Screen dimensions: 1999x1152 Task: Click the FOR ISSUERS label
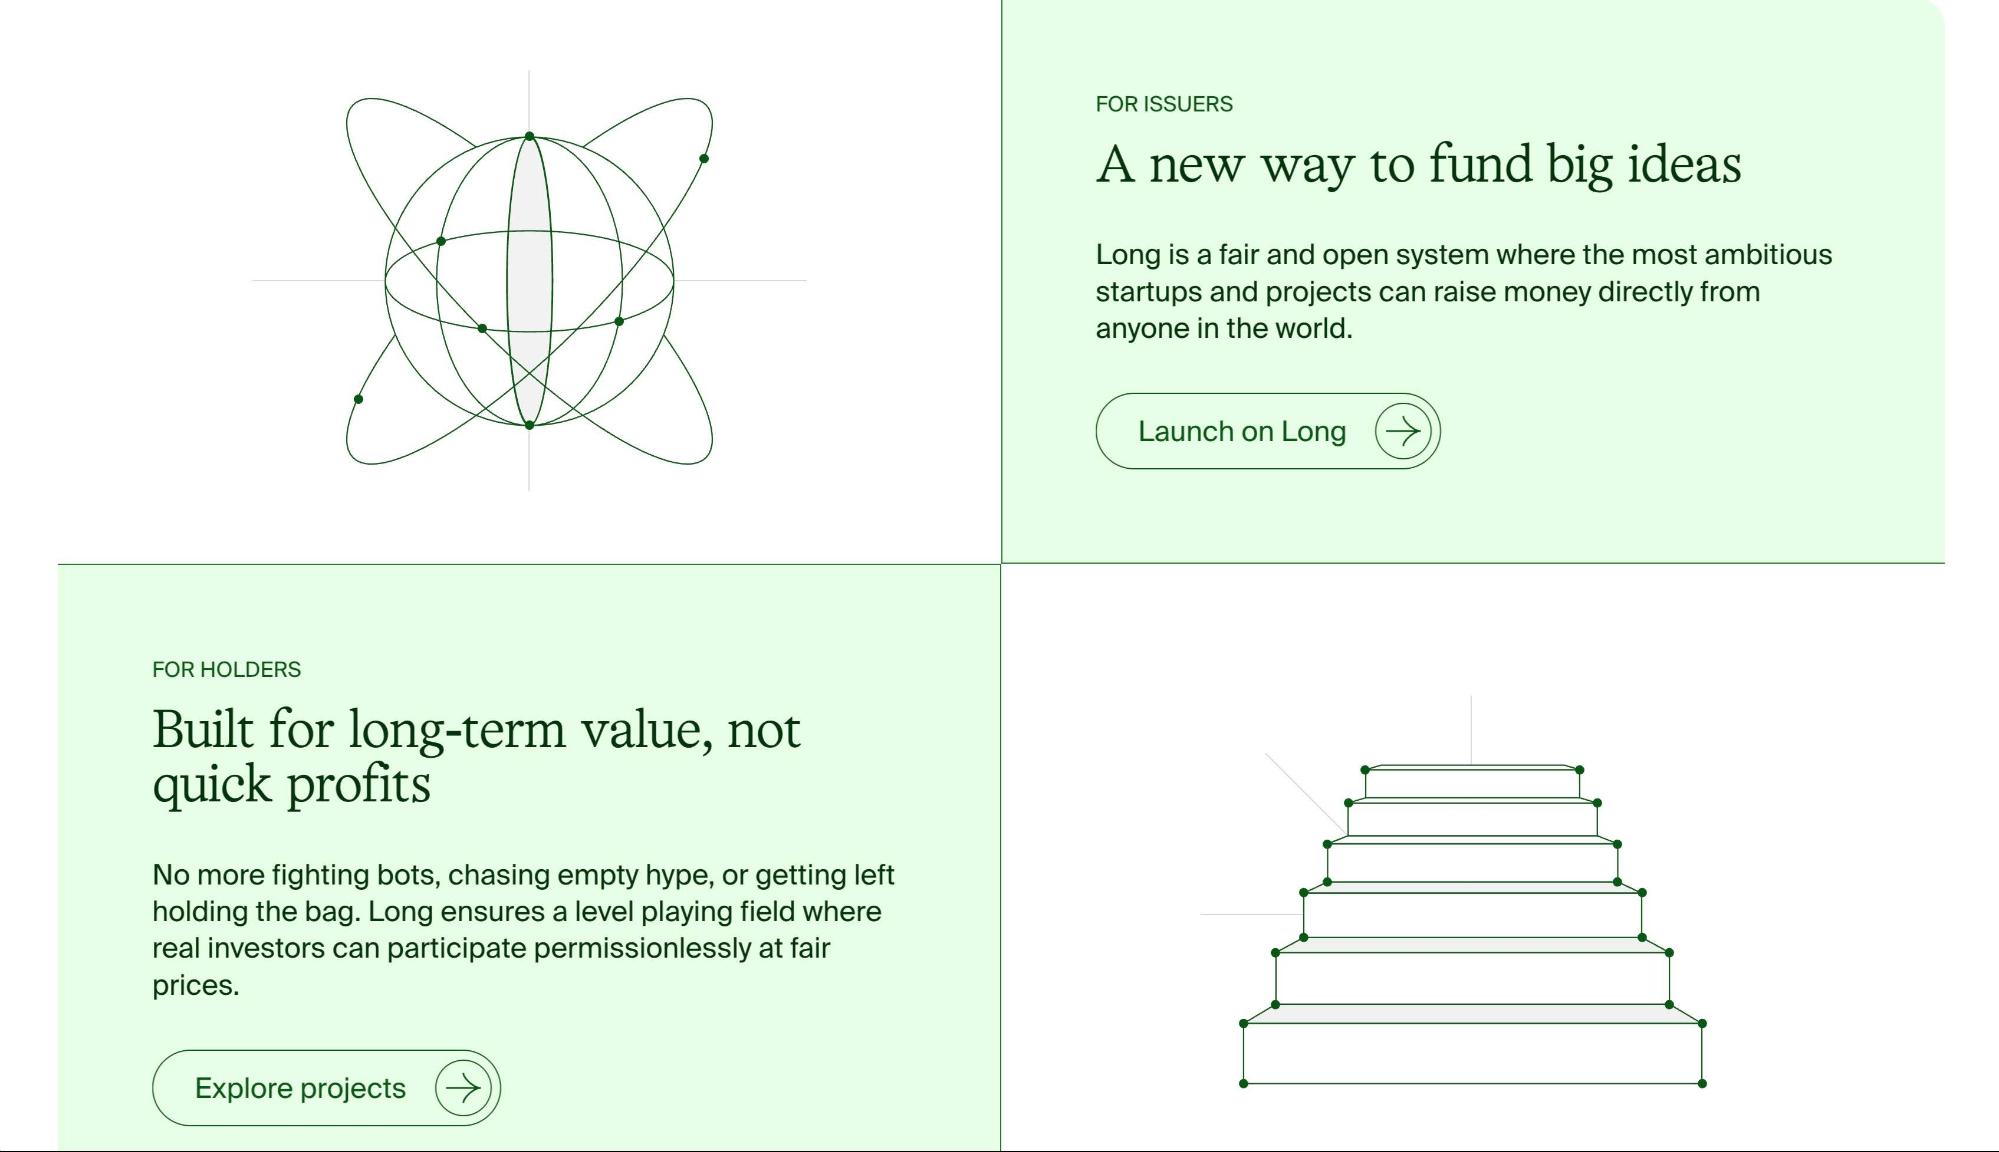(x=1164, y=104)
